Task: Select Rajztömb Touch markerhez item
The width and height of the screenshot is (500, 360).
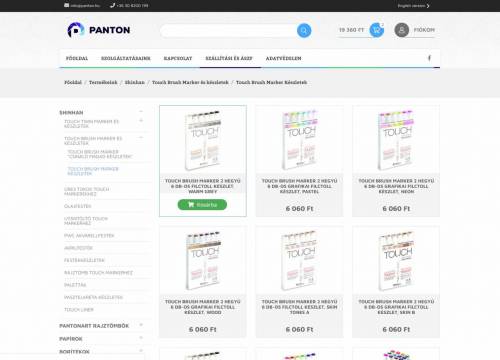Action: click(98, 273)
